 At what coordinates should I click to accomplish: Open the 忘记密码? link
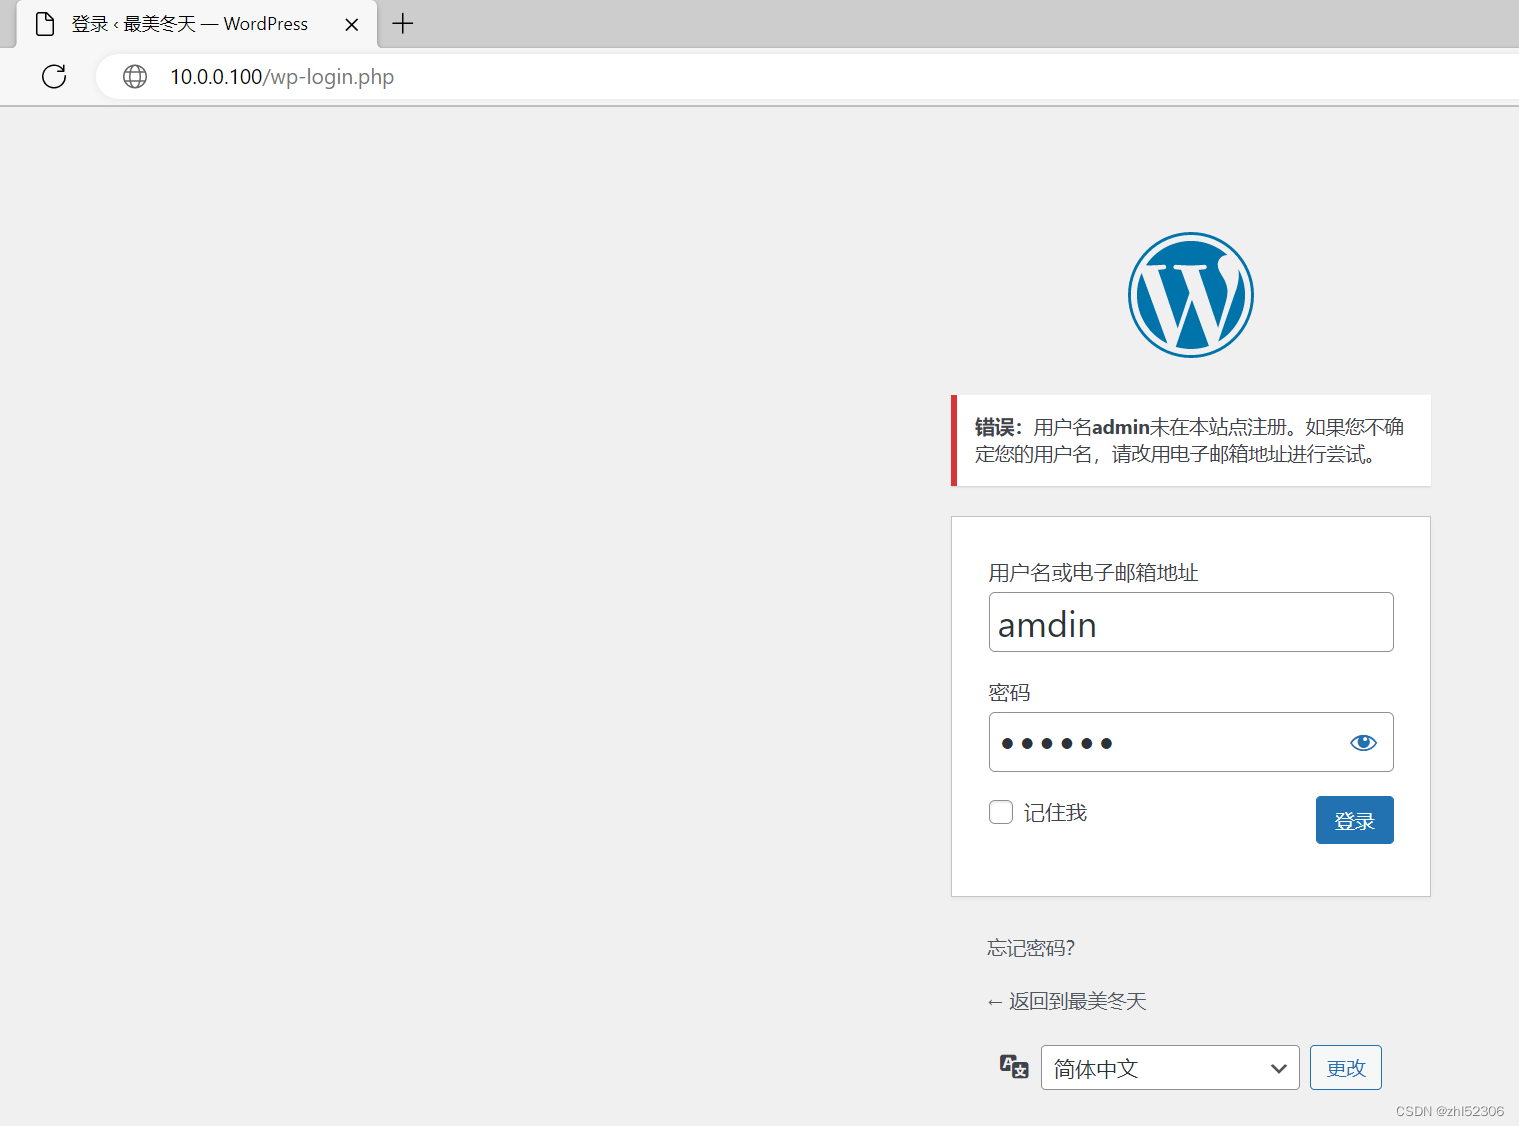(1031, 948)
